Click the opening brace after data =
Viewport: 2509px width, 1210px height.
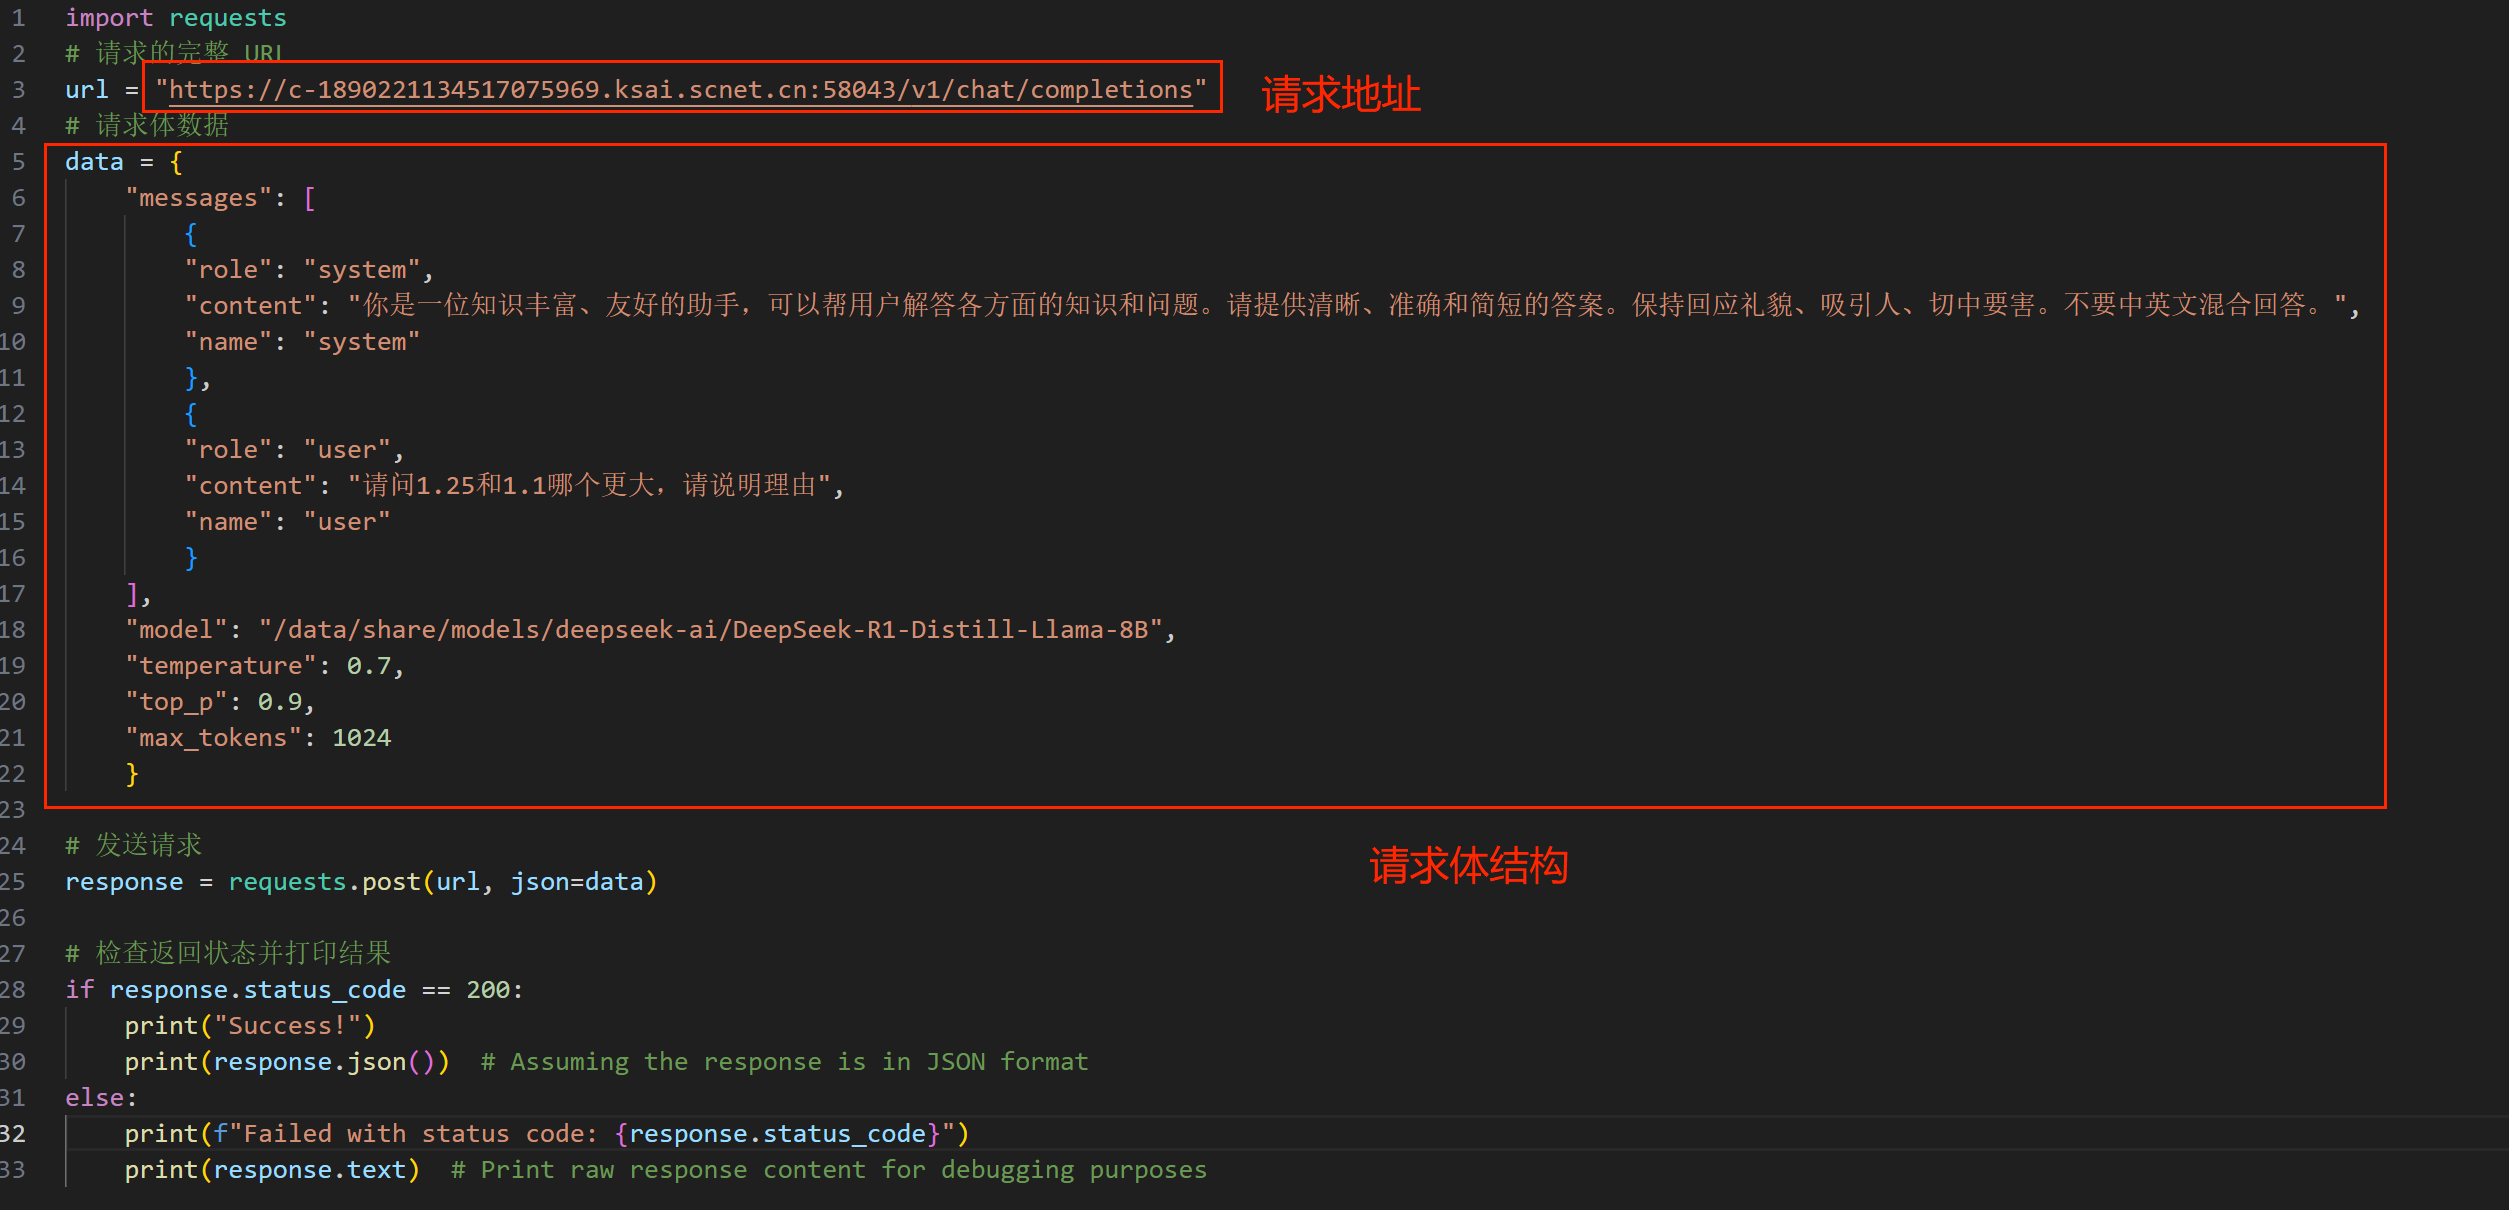pyautogui.click(x=176, y=162)
